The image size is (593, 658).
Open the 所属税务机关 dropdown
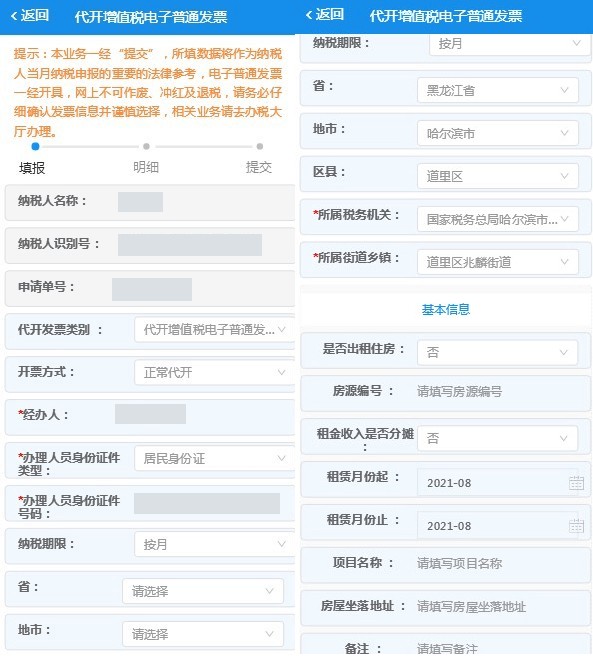(498, 219)
